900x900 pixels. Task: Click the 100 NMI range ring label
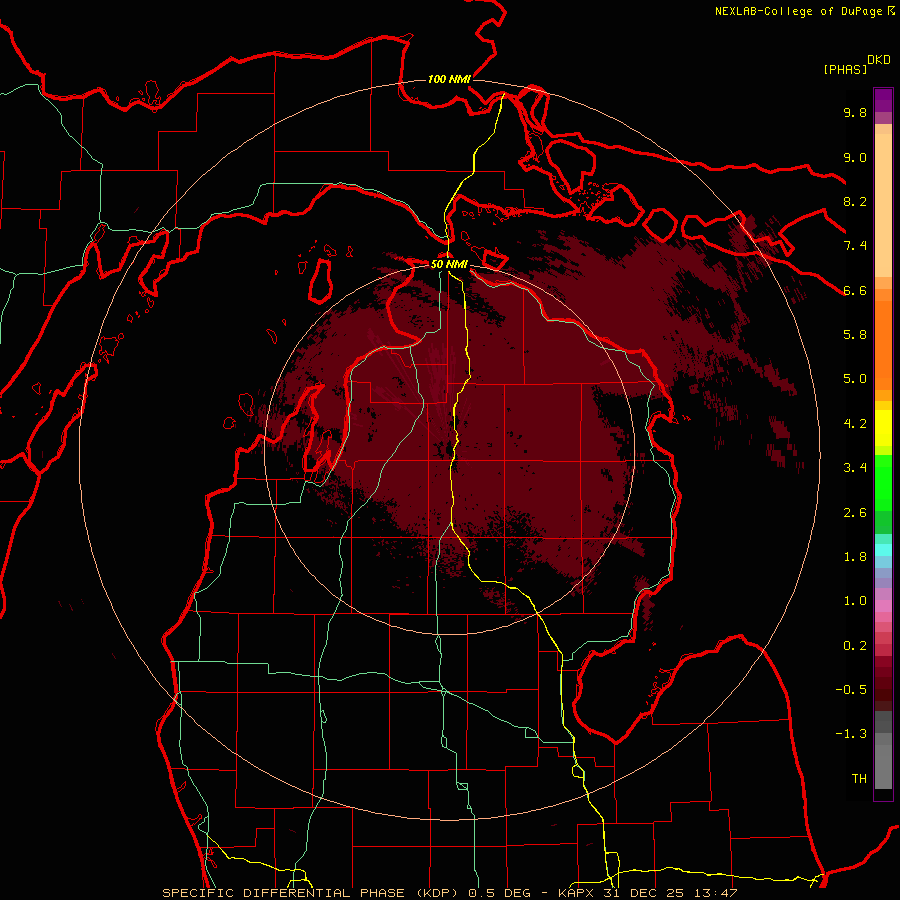pos(449,79)
